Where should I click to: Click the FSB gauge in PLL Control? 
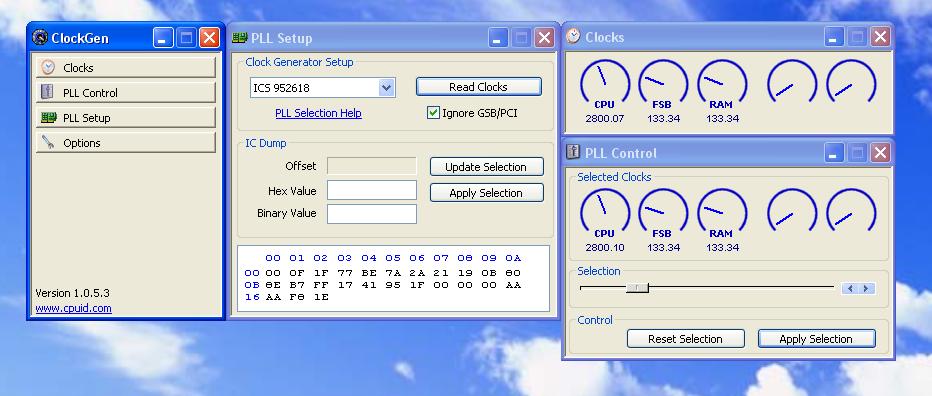[x=663, y=213]
